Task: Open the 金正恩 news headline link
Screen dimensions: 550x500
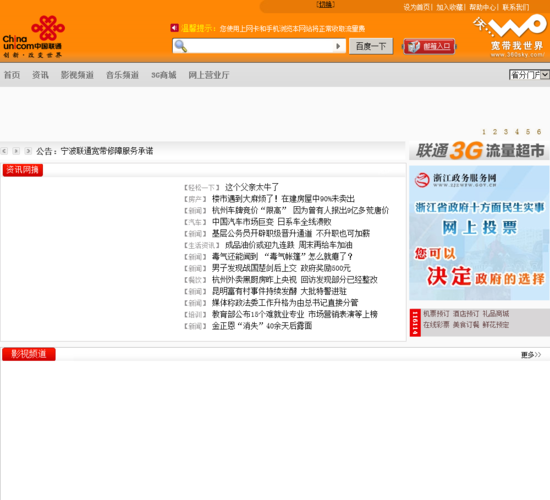Action: 262,326
